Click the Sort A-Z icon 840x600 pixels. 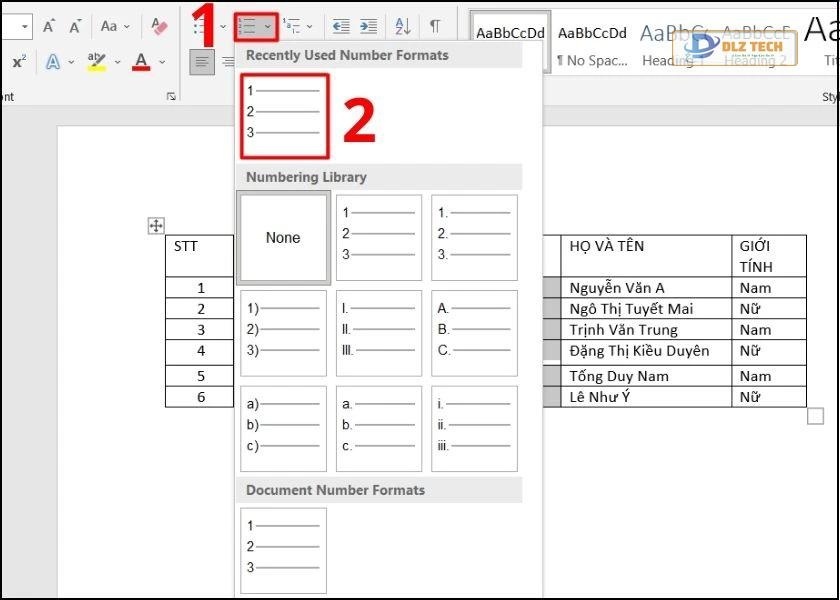pyautogui.click(x=402, y=26)
